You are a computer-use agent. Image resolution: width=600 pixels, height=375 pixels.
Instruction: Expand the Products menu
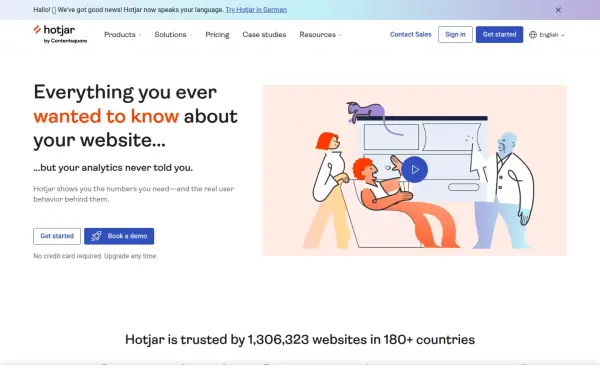click(122, 34)
